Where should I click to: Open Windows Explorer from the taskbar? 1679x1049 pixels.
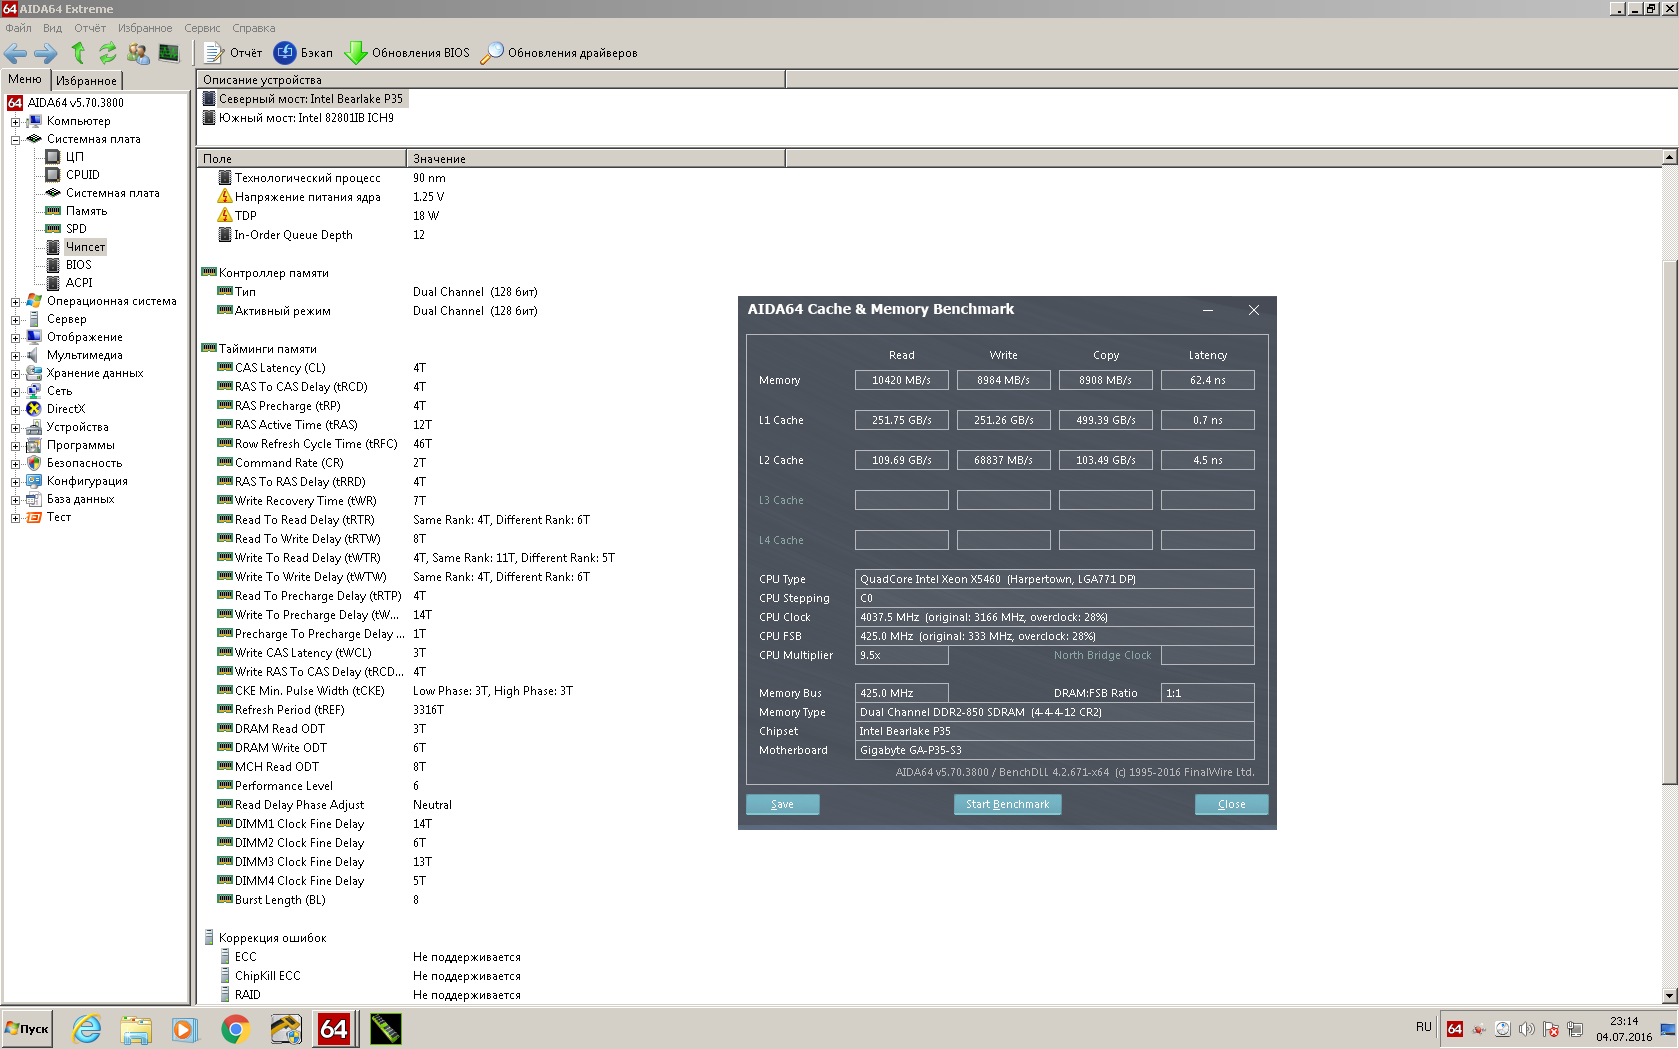point(136,1029)
